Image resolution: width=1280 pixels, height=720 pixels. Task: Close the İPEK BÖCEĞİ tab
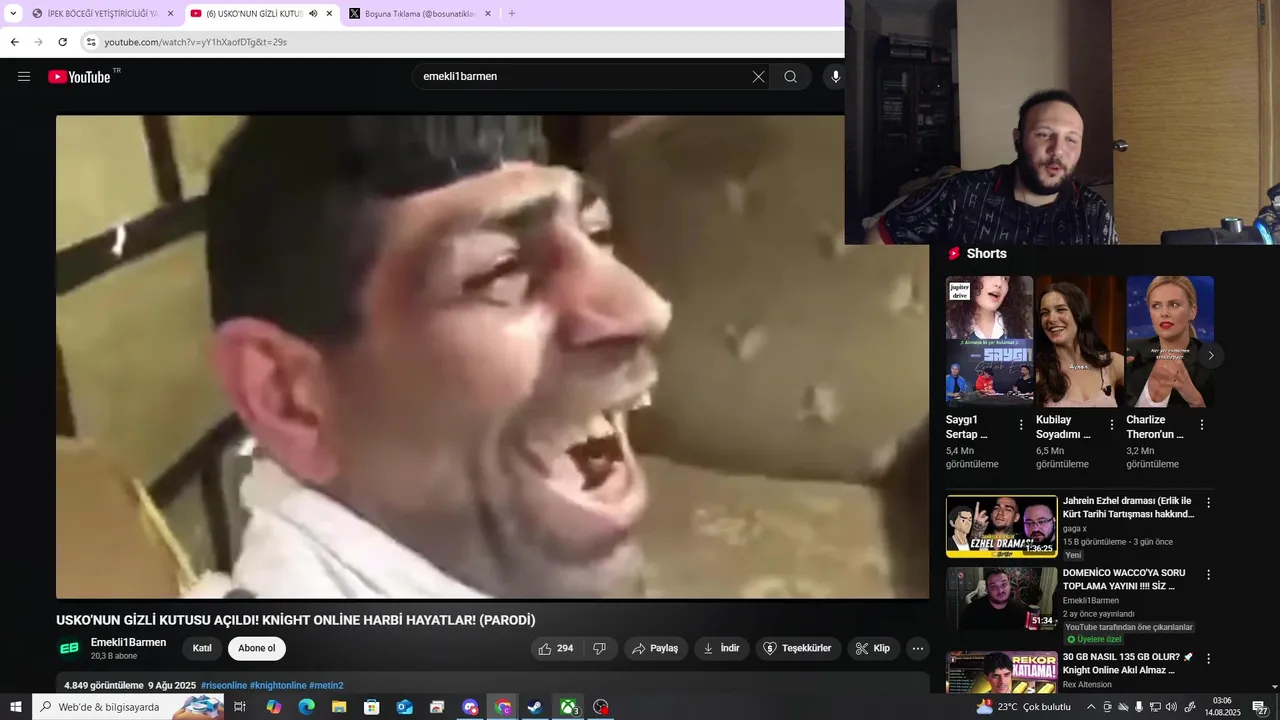(x=170, y=14)
